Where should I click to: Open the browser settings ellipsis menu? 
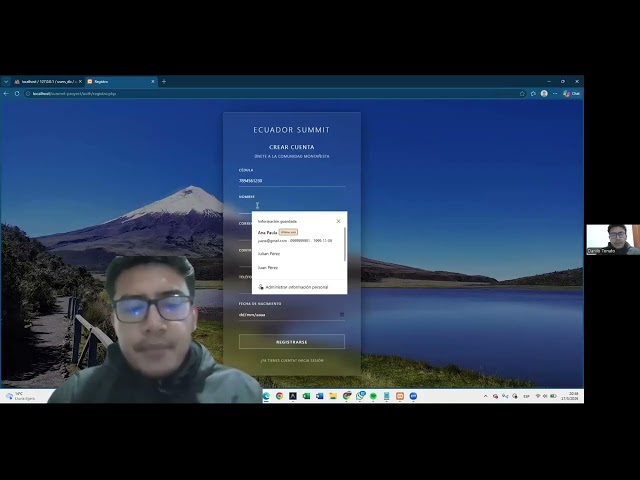[555, 93]
